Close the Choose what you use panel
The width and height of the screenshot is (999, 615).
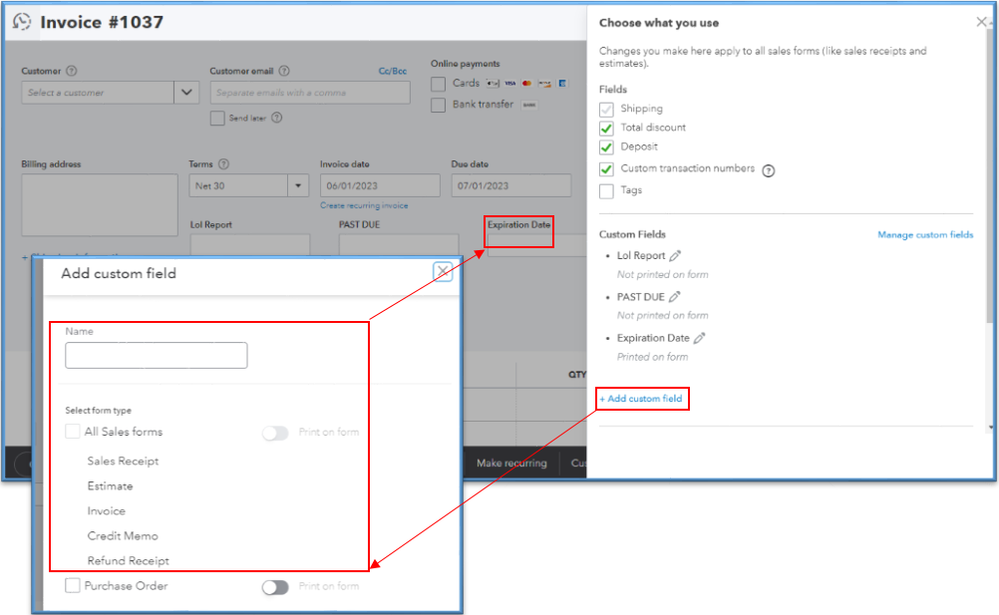point(982,22)
